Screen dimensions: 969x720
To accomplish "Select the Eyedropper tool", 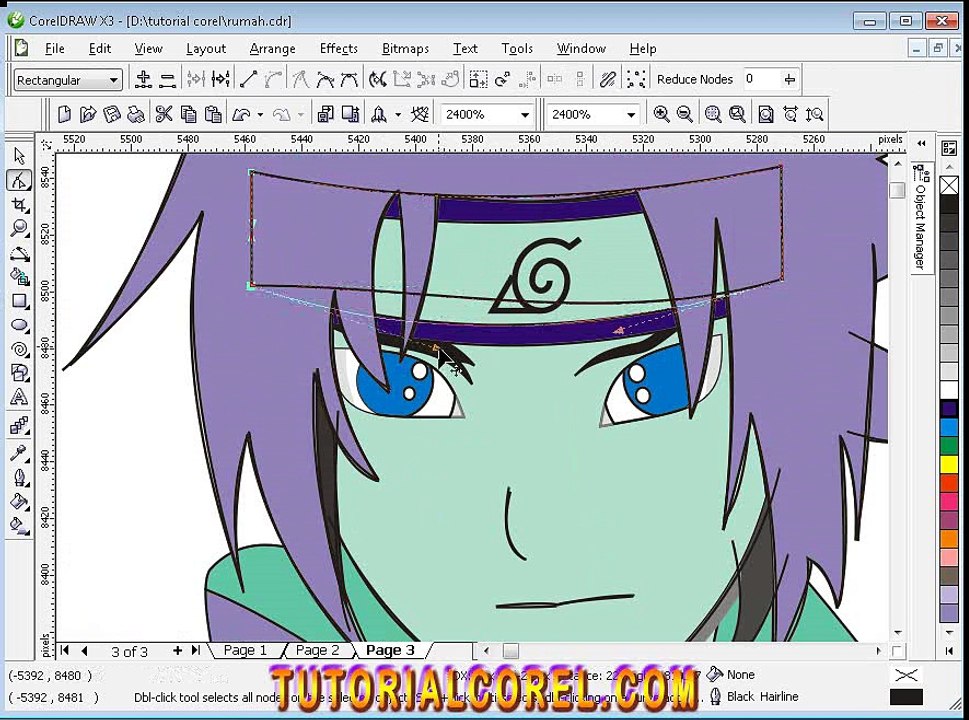I will click(x=19, y=454).
